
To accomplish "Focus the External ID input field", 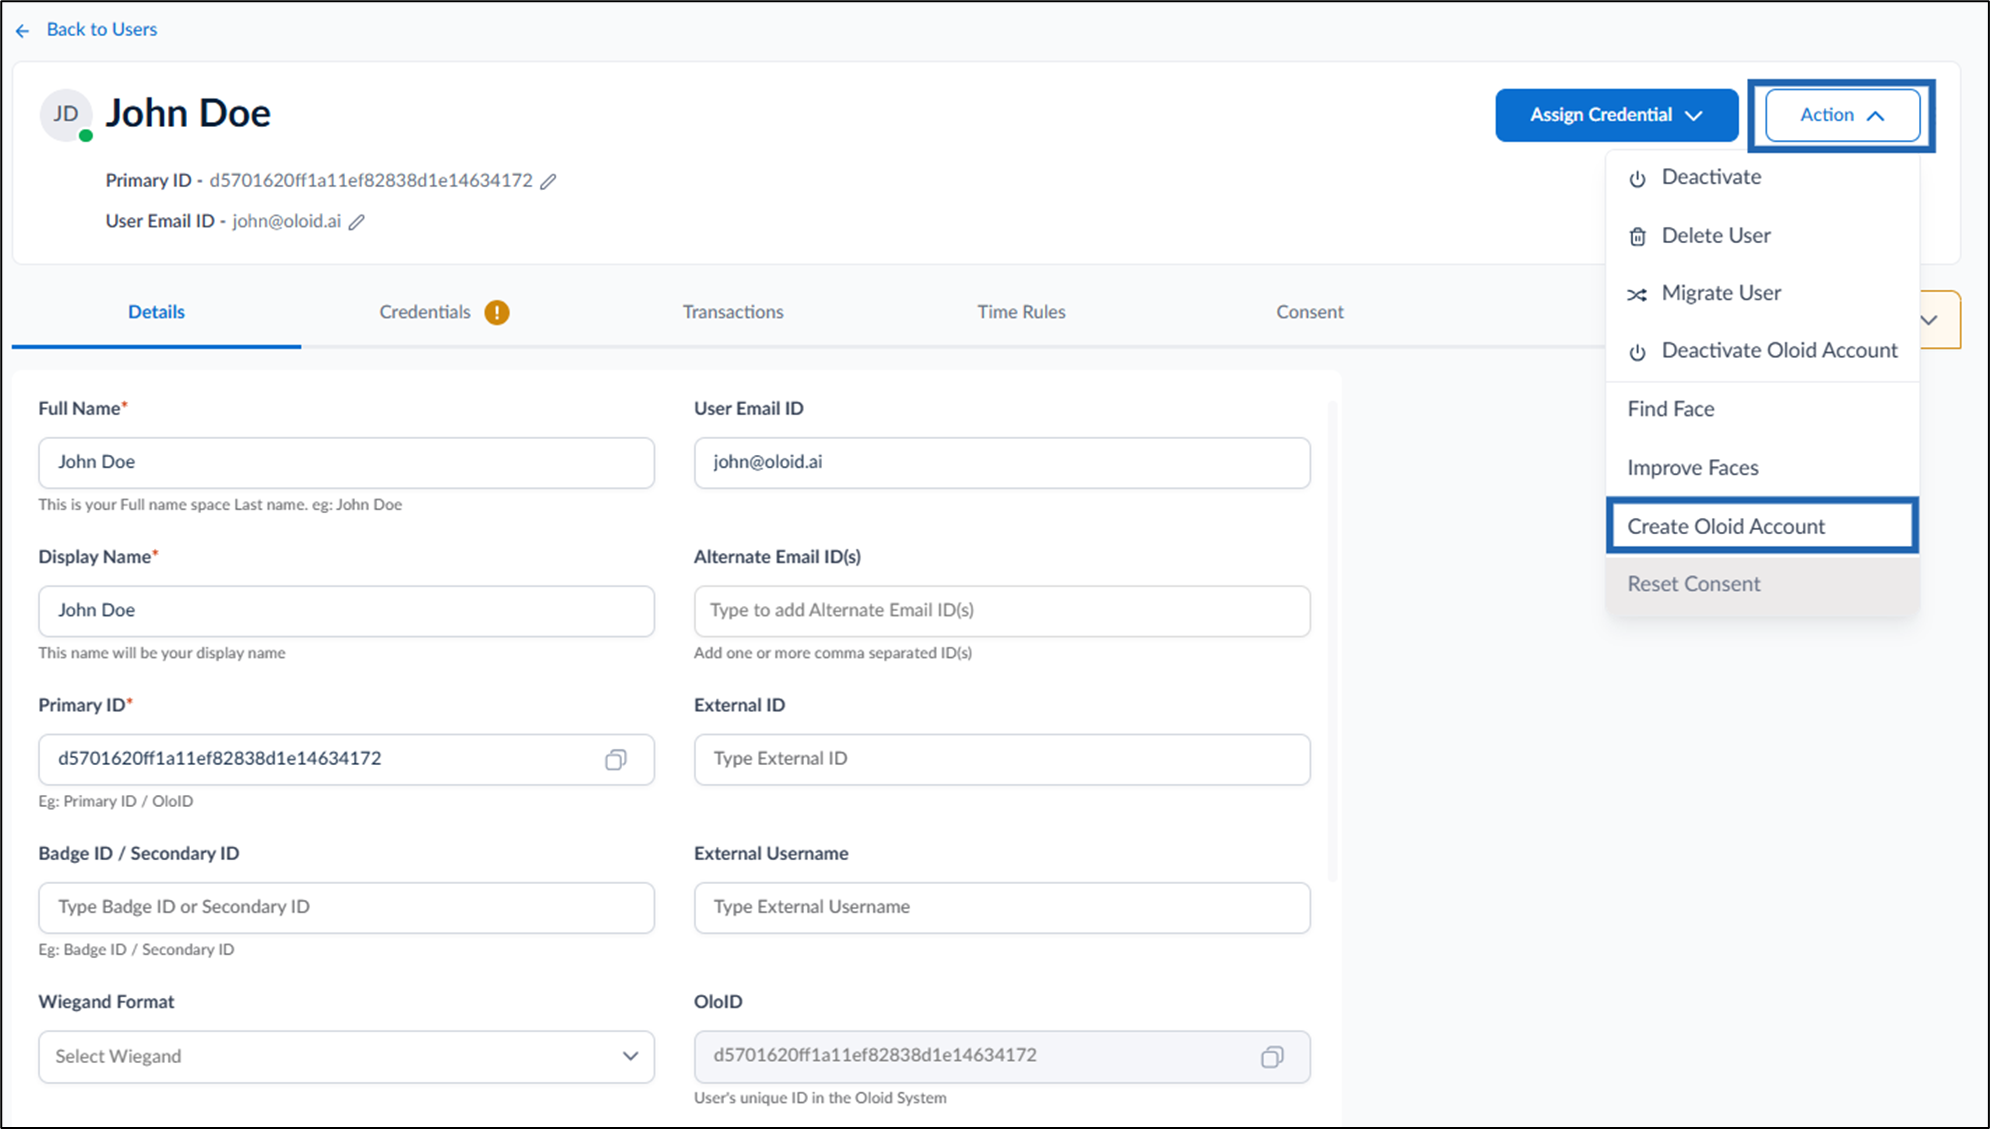I will [1002, 760].
